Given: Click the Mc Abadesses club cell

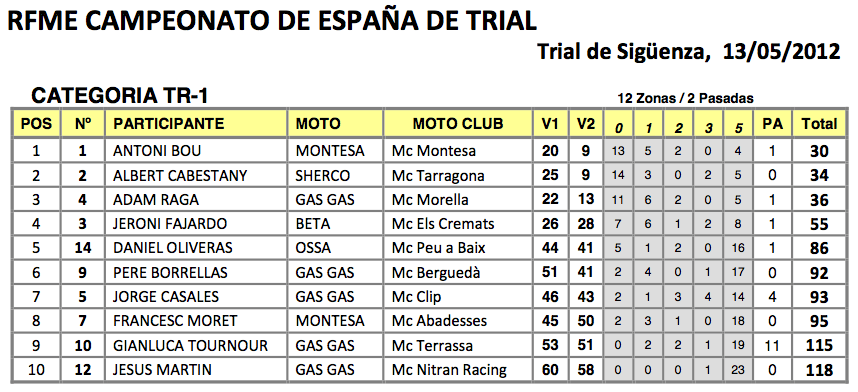Looking at the screenshot, I should [459, 321].
